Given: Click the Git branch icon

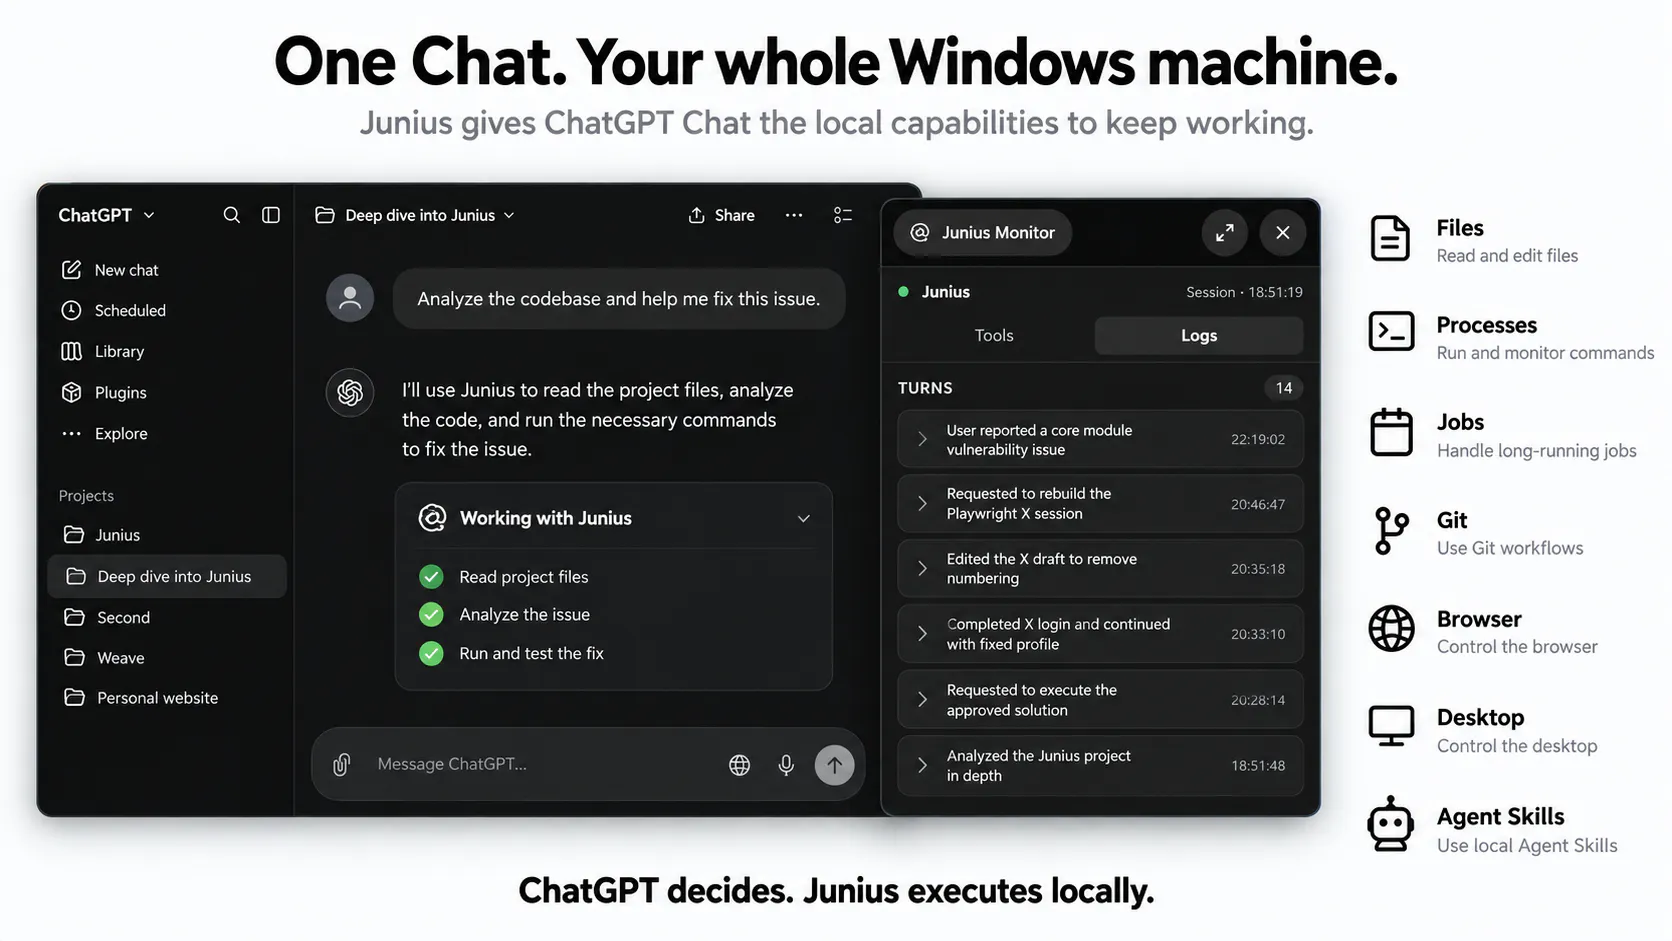Looking at the screenshot, I should tap(1391, 531).
